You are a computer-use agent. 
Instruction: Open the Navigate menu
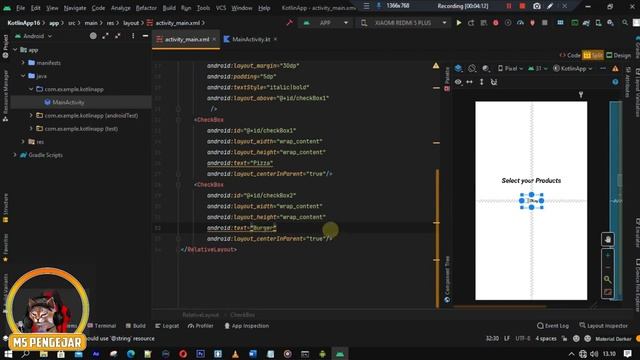point(75,8)
